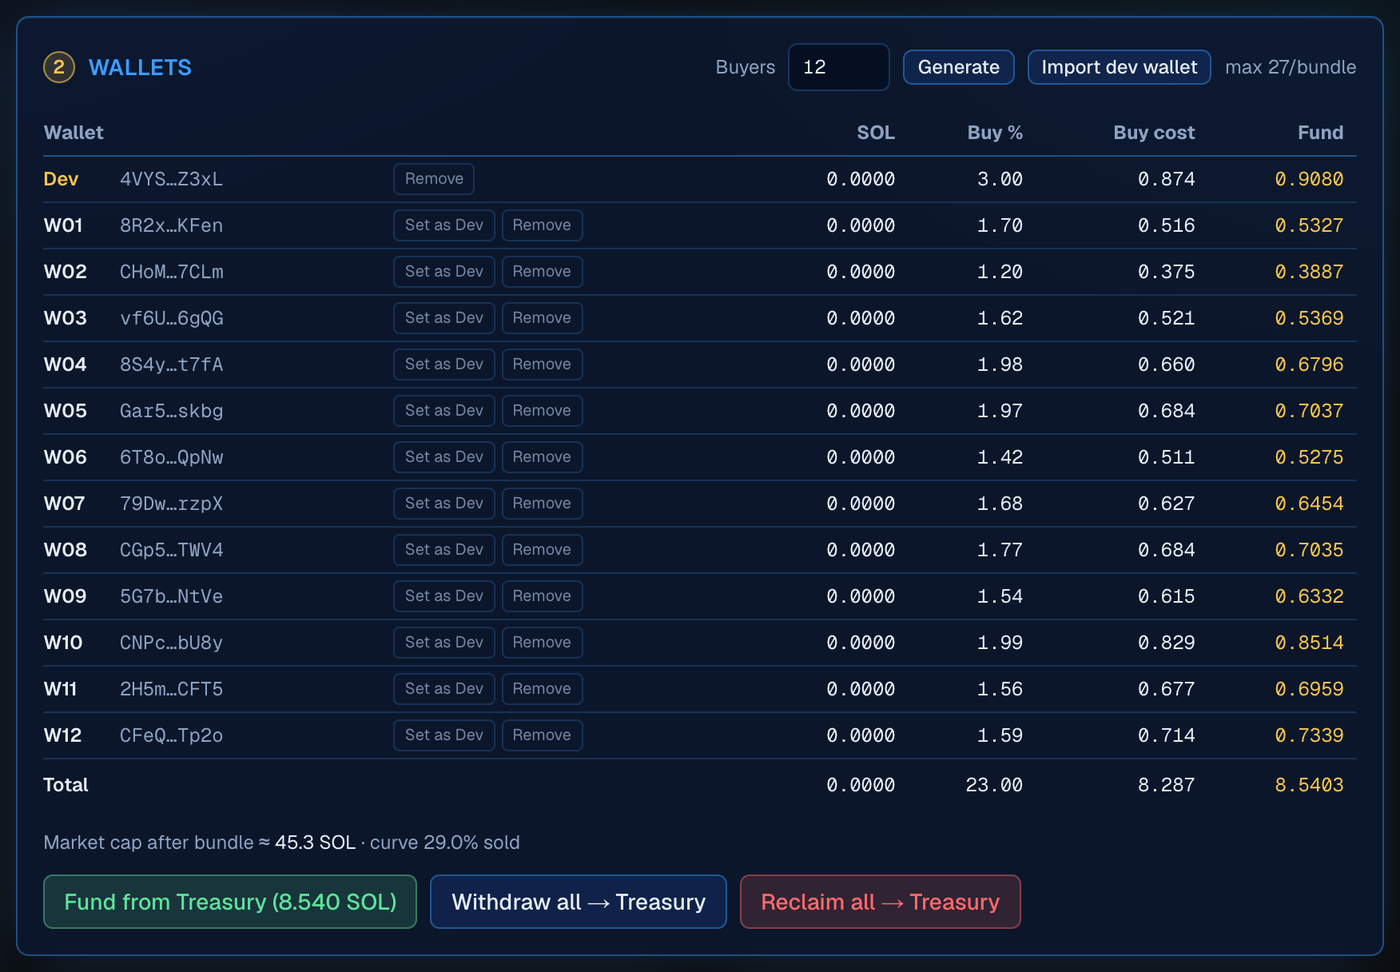
Task: Click the Buy % column header
Action: (995, 133)
